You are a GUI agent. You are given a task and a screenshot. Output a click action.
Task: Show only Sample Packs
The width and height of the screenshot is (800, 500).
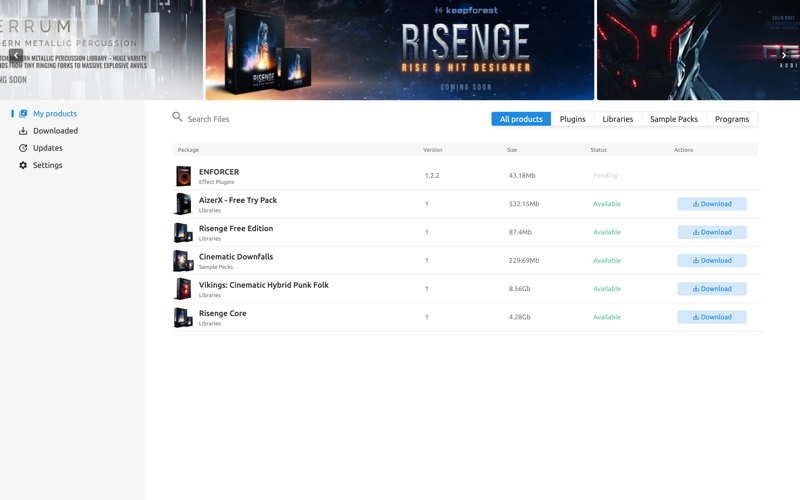click(673, 119)
